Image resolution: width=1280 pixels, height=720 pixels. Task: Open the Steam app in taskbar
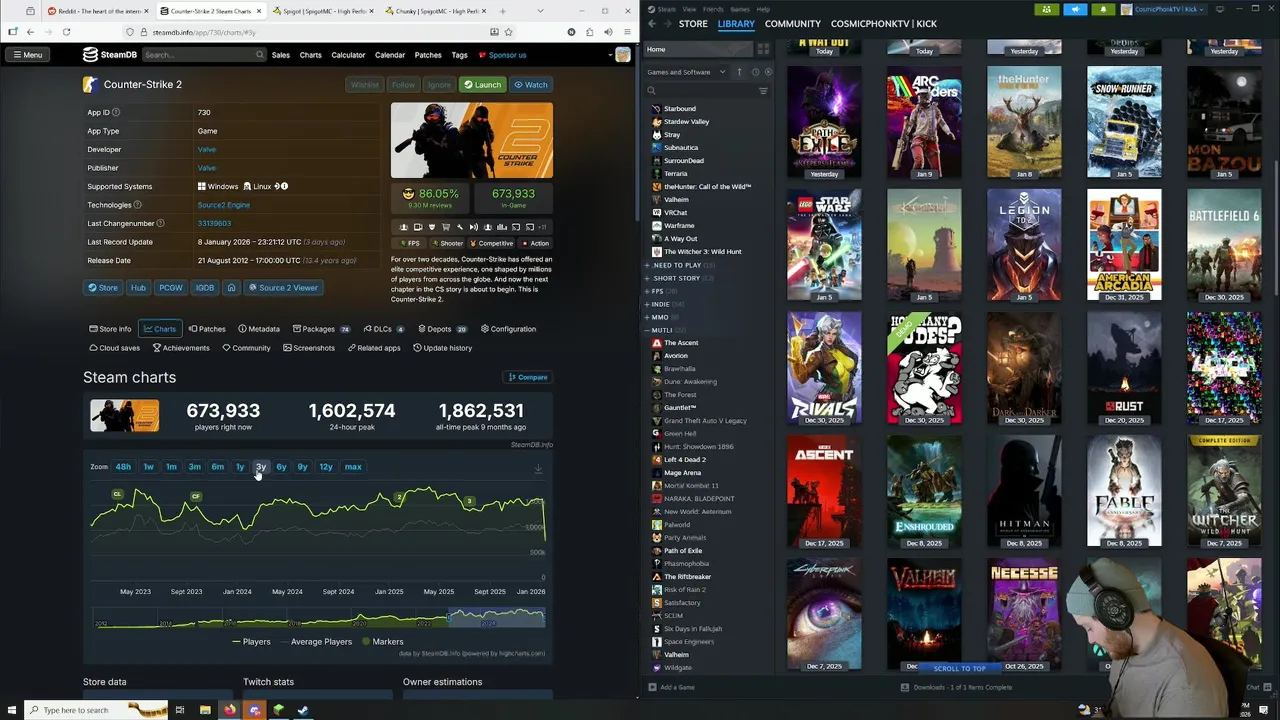pos(303,710)
